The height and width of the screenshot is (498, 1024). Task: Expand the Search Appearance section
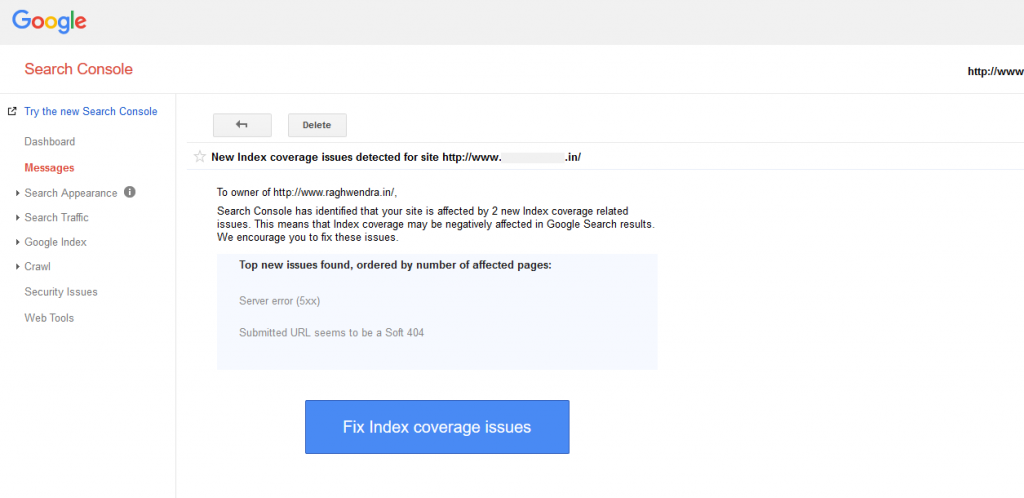(x=18, y=193)
